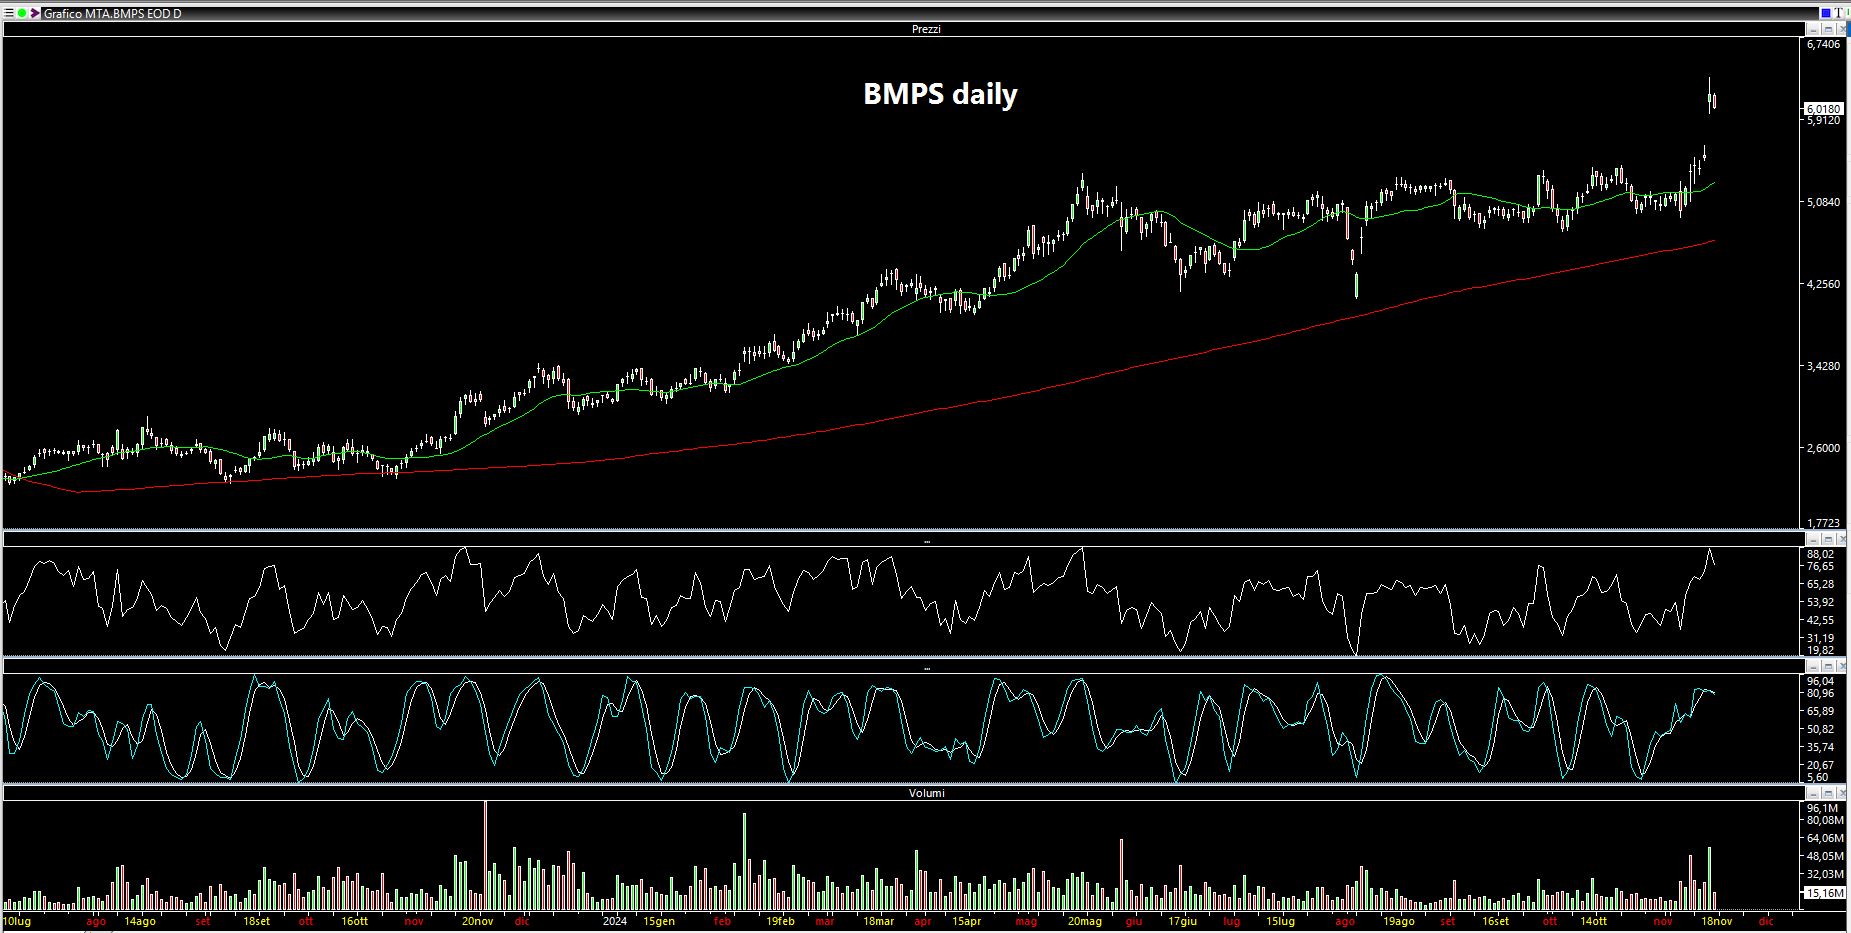Open the chart hamburger menu icon

[8, 14]
